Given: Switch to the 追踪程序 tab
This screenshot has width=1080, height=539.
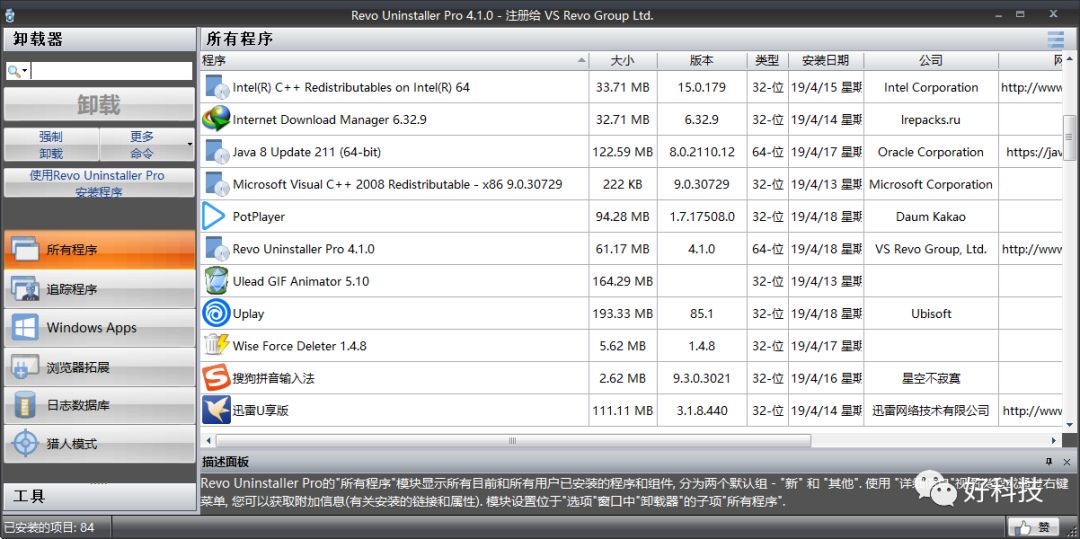Looking at the screenshot, I should 98,289.
